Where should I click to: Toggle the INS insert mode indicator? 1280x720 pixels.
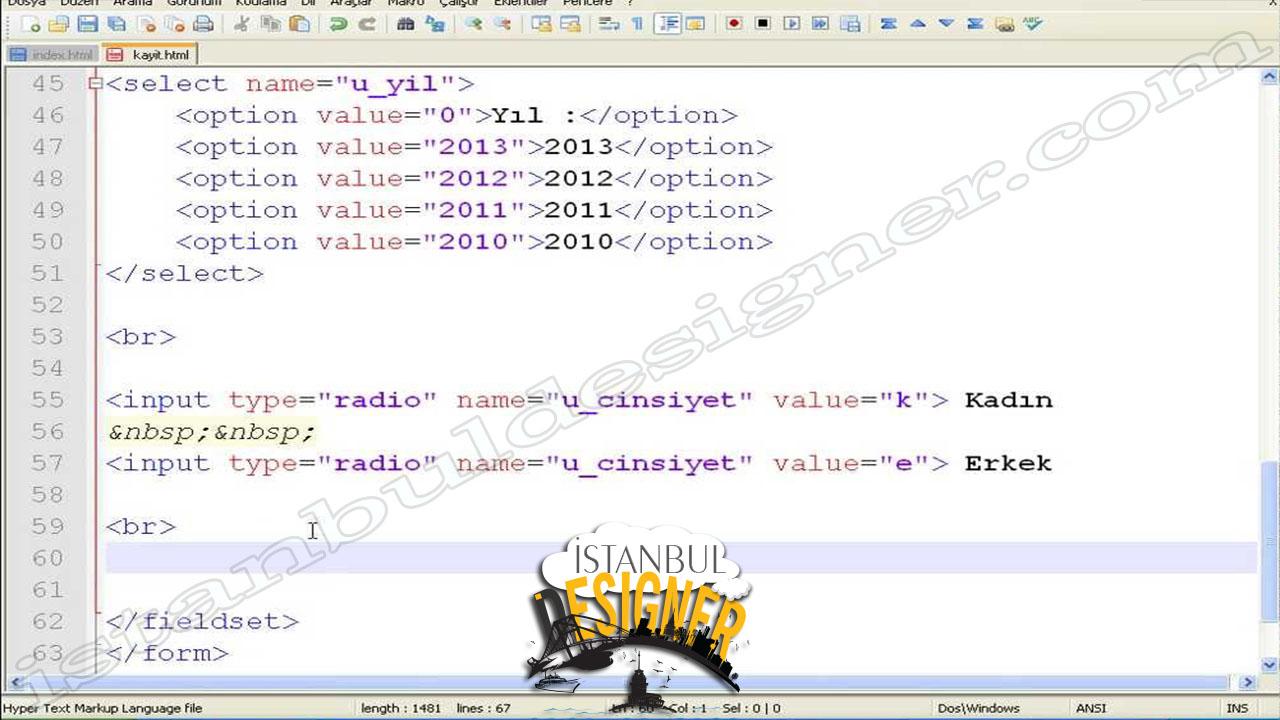tap(1237, 708)
